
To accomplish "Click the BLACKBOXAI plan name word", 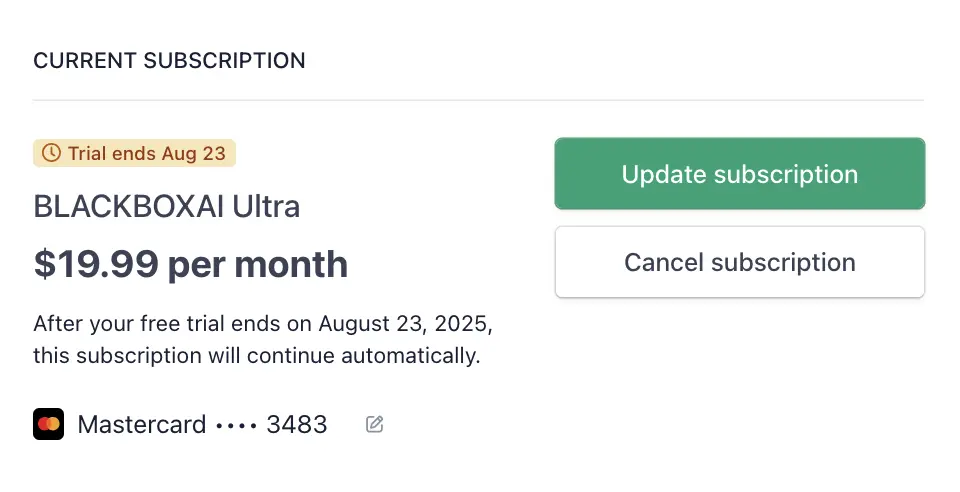I will [129, 206].
